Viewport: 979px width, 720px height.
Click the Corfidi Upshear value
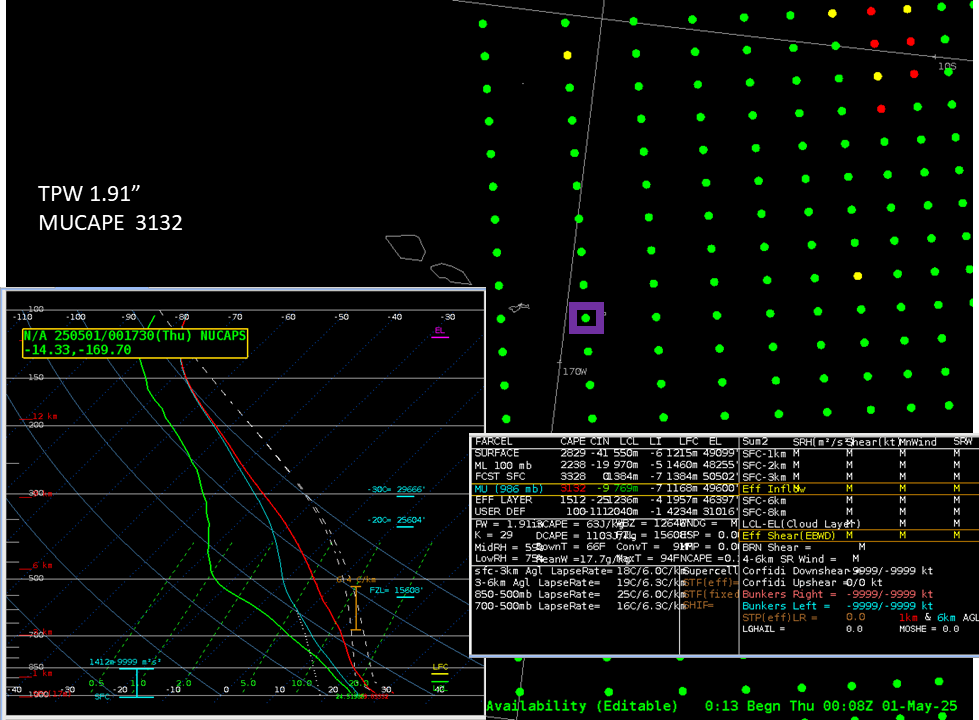(x=864, y=582)
